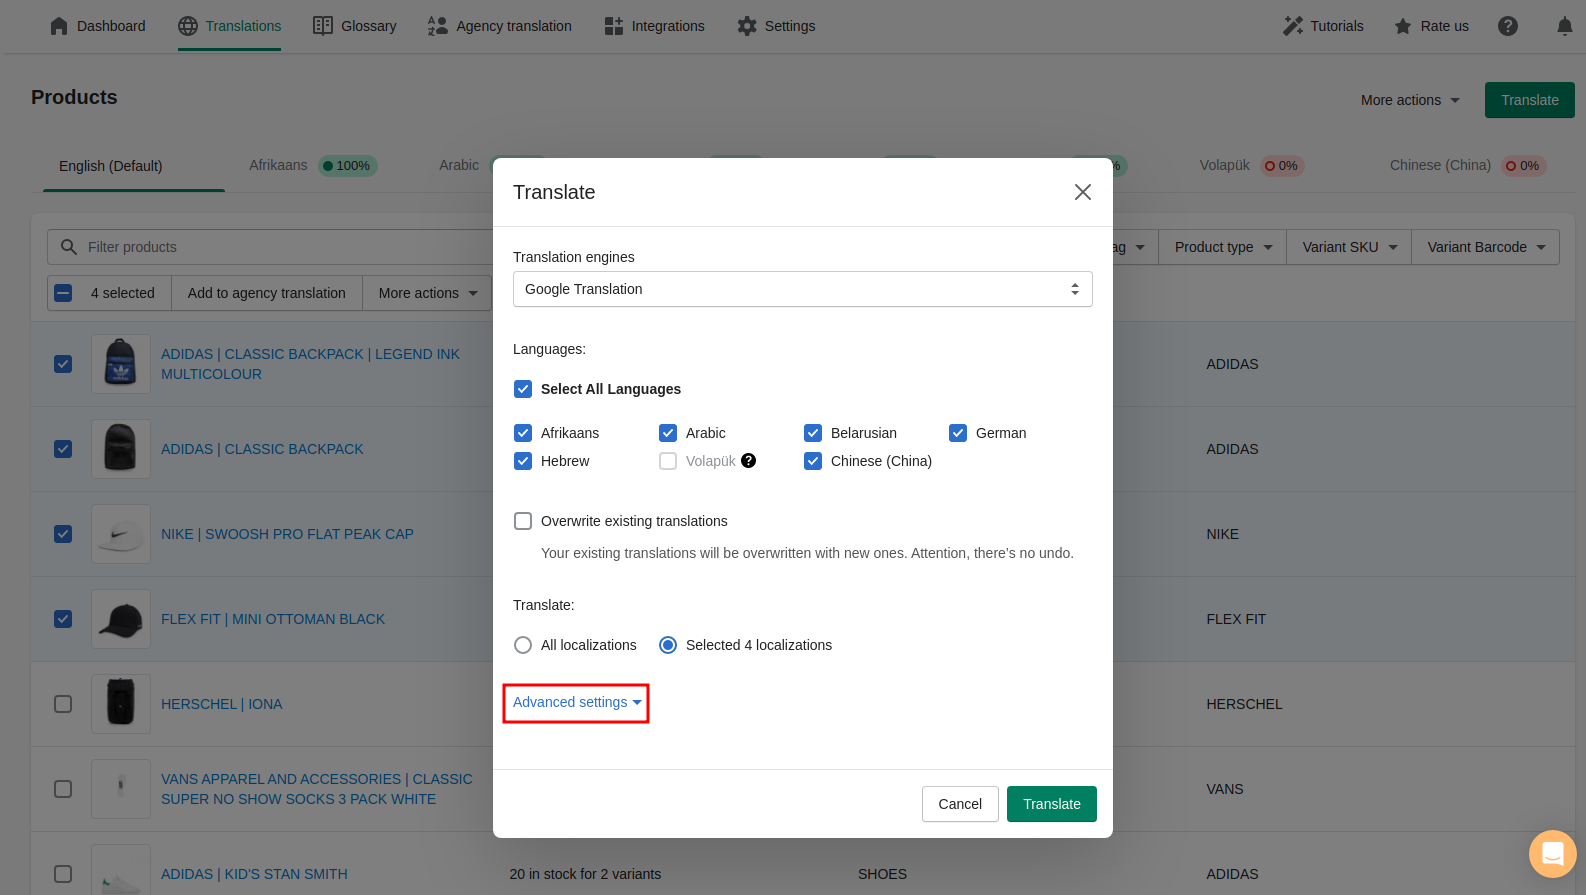1586x895 pixels.
Task: Click the Adidas Legend Ink backpack thumbnail
Action: pos(121,364)
